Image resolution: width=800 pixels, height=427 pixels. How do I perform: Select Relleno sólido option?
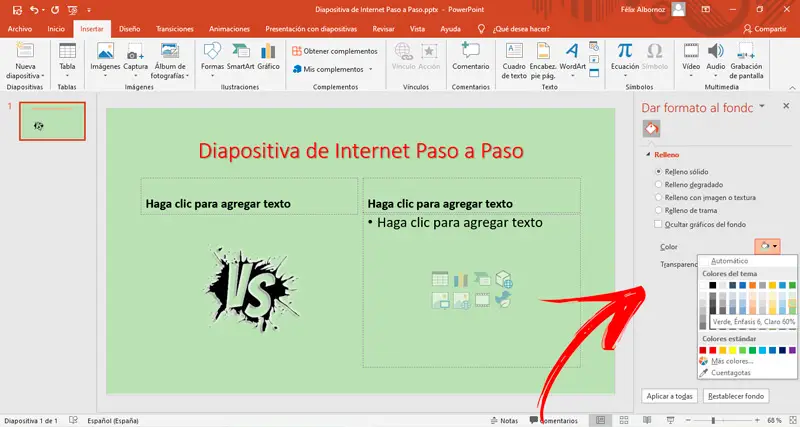682,172
